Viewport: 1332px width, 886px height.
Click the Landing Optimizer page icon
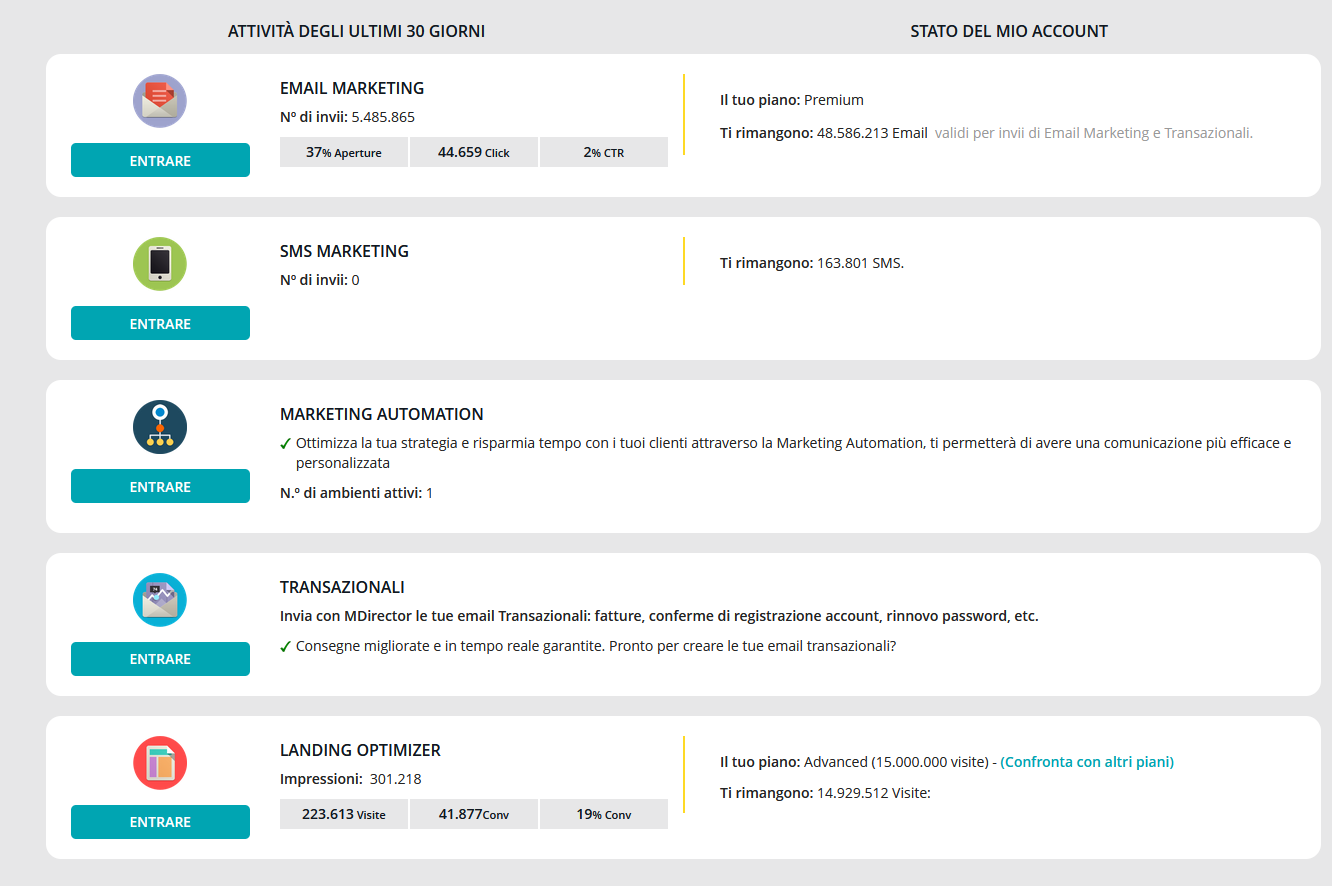tap(160, 763)
